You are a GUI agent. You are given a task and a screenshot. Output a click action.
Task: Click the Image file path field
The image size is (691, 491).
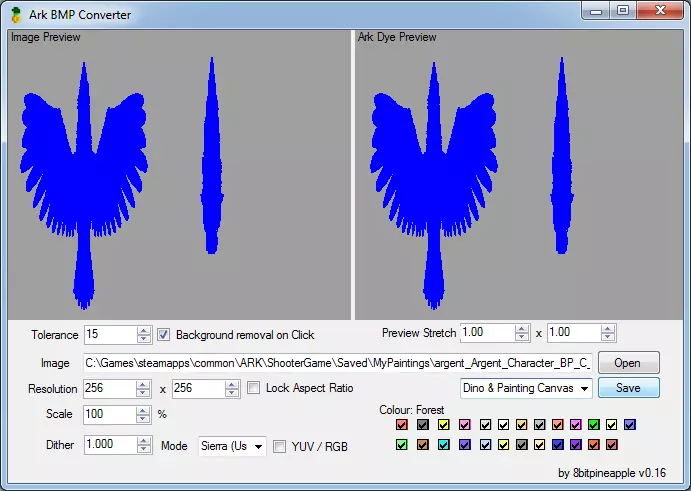point(338,362)
